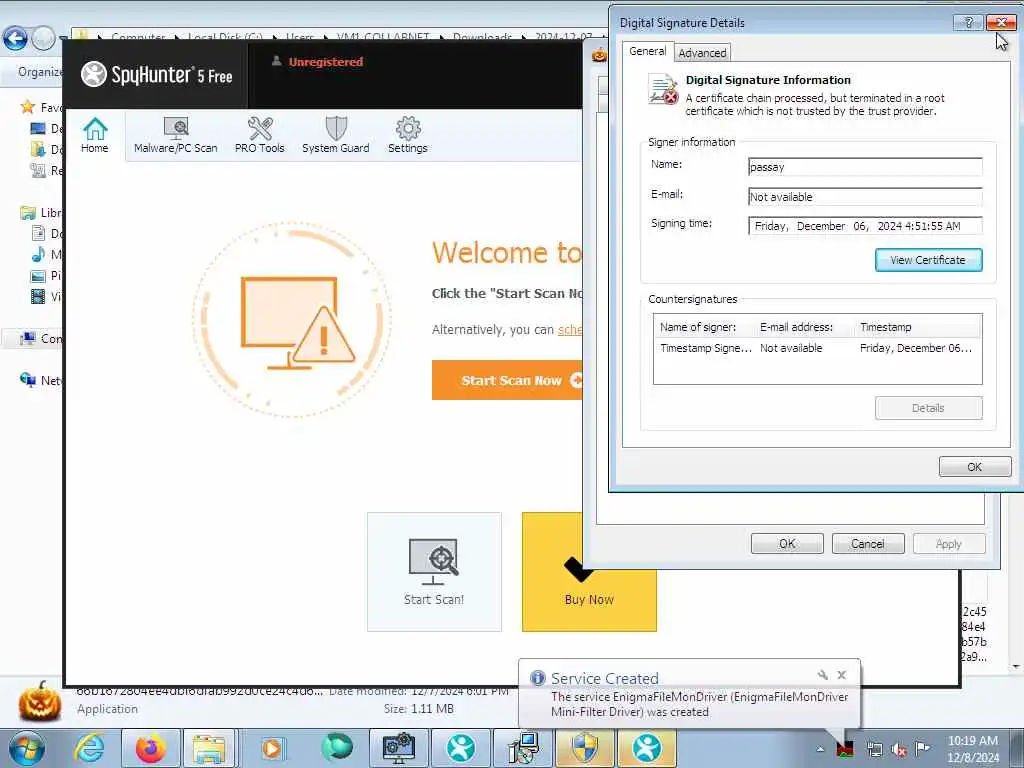Viewport: 1024px width, 768px height.
Task: Click the Start Scan! monitor tile
Action: coord(434,571)
